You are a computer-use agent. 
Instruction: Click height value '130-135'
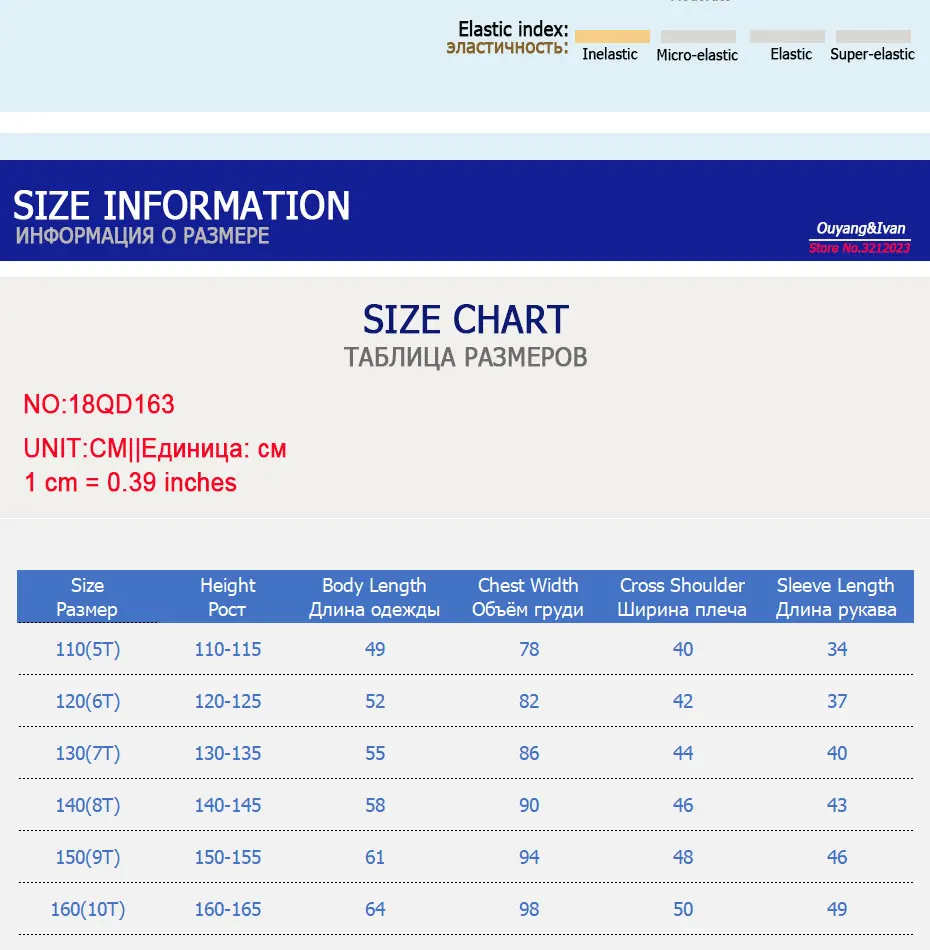(228, 753)
